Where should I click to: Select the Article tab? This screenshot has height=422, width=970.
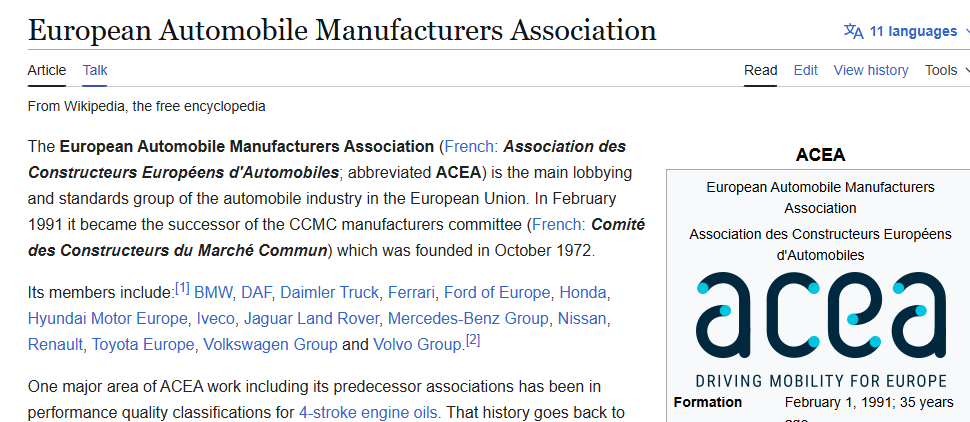point(46,71)
